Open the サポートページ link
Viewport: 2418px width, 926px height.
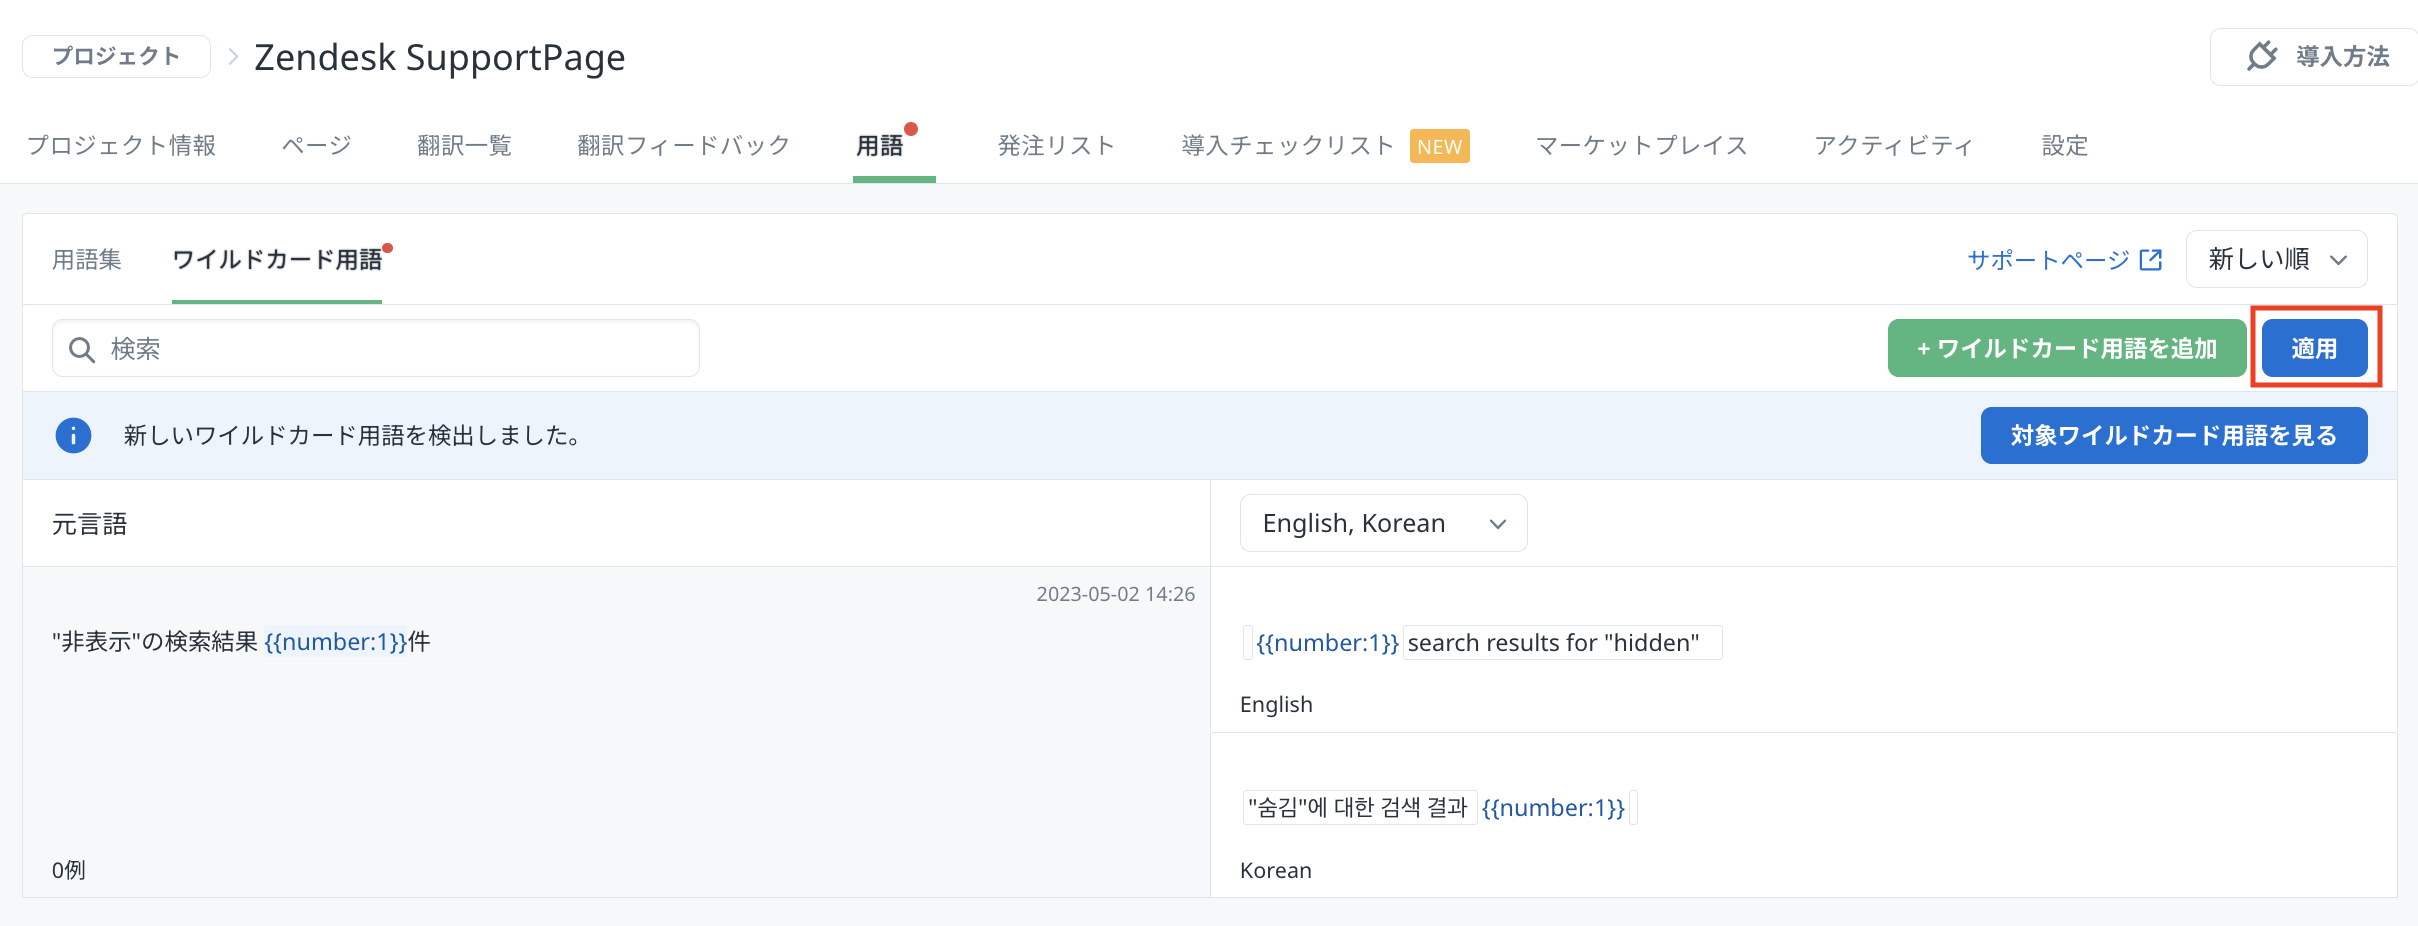point(2048,260)
